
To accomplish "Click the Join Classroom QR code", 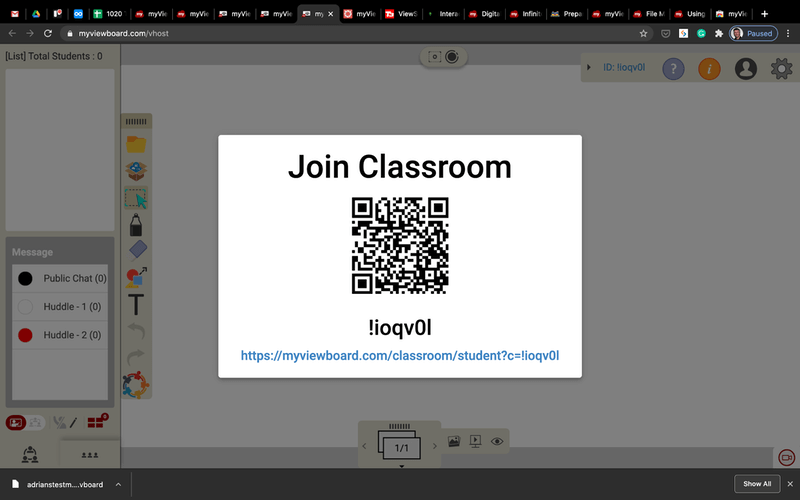I will point(400,245).
